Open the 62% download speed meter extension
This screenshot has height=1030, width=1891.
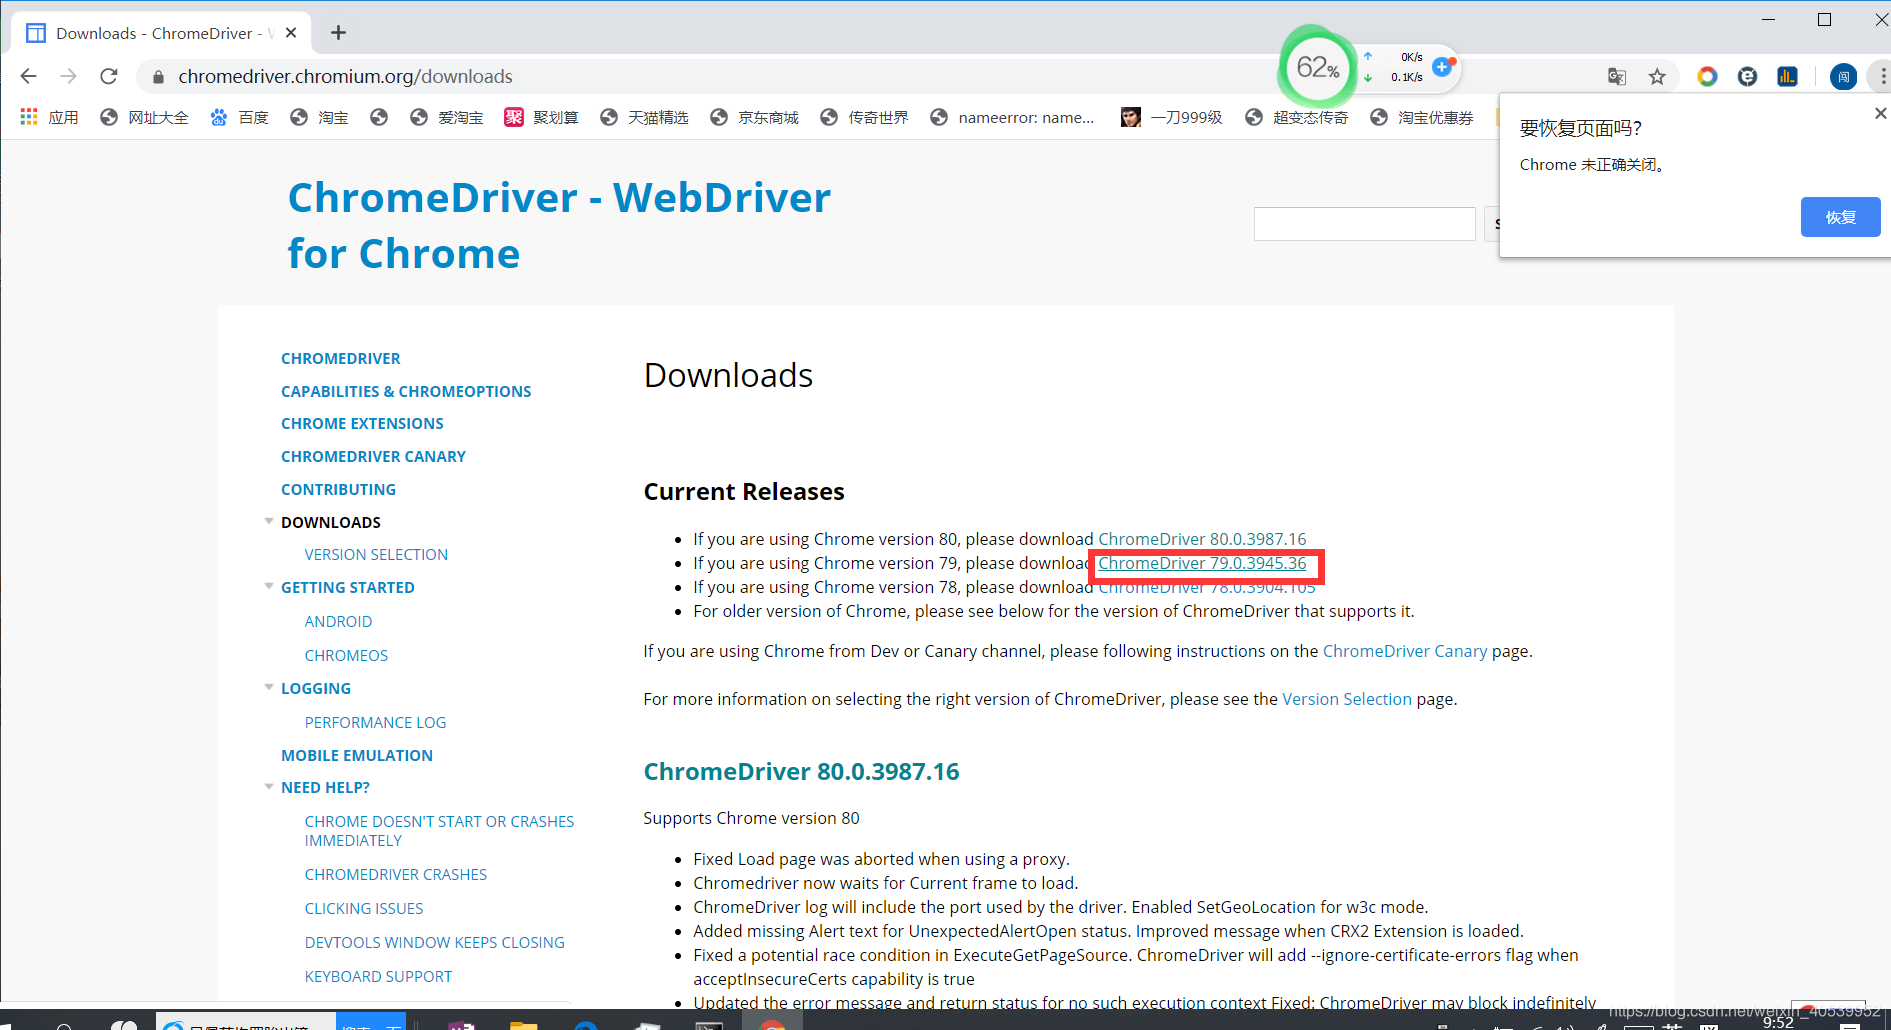click(x=1317, y=68)
